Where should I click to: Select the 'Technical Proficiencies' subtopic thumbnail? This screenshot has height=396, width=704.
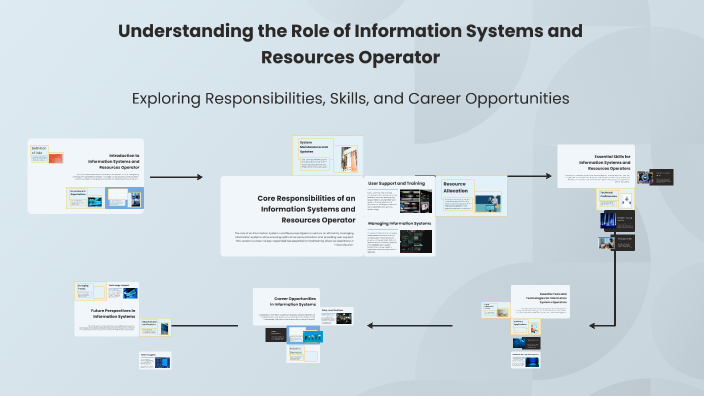pos(615,200)
